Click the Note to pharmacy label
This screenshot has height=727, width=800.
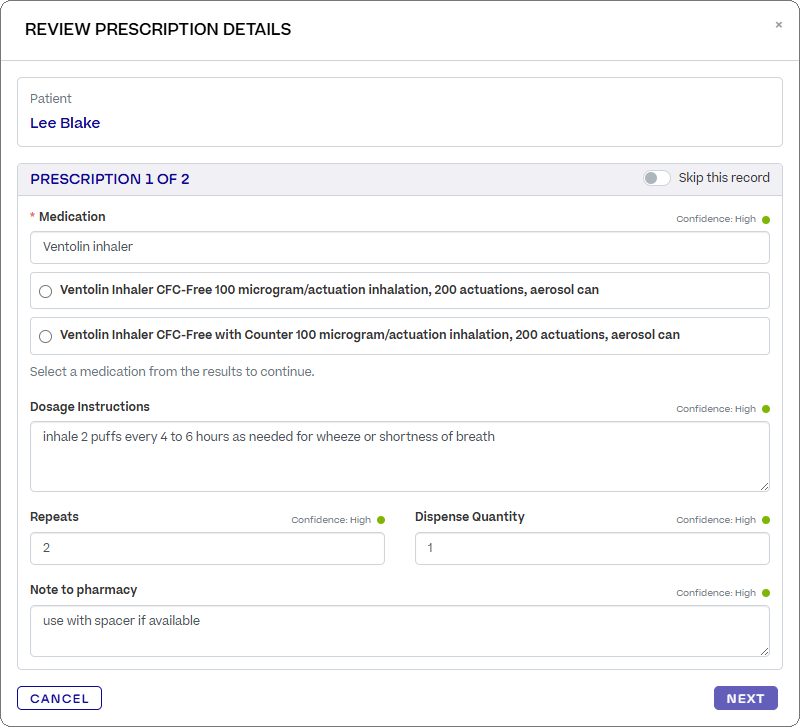84,590
